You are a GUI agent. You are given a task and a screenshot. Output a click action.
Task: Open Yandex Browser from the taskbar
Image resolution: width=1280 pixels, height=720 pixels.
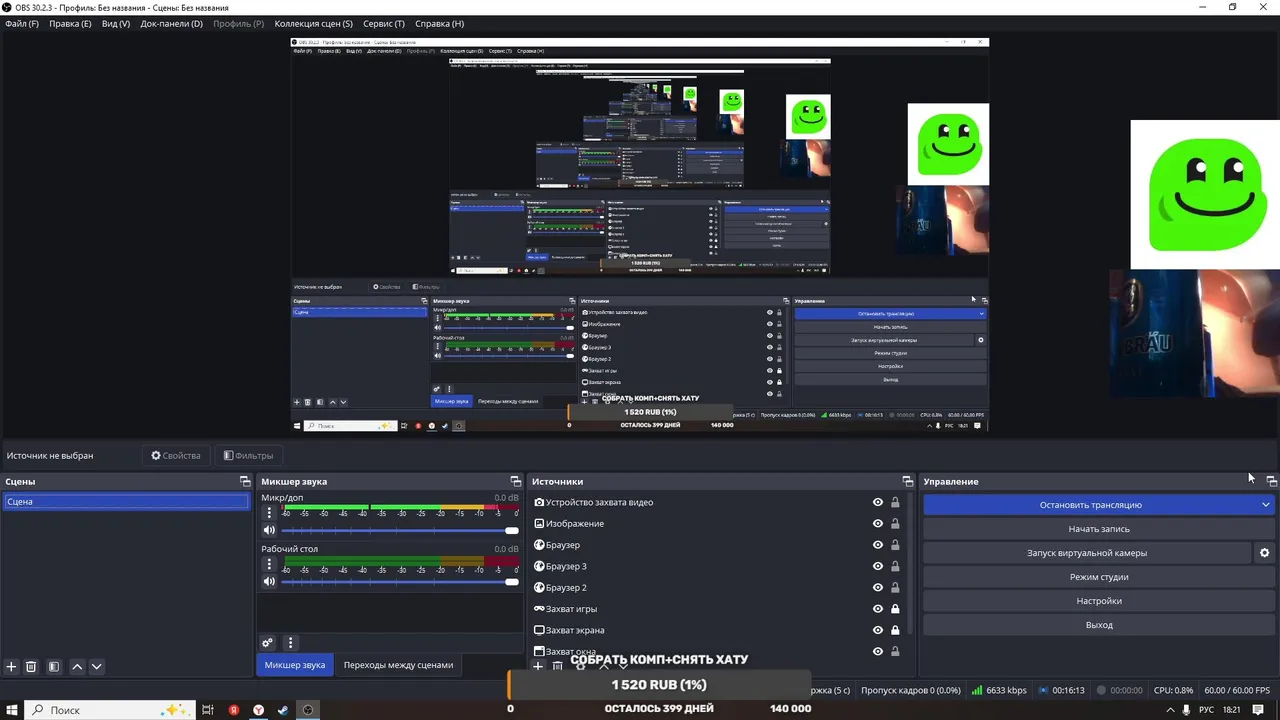[259, 710]
